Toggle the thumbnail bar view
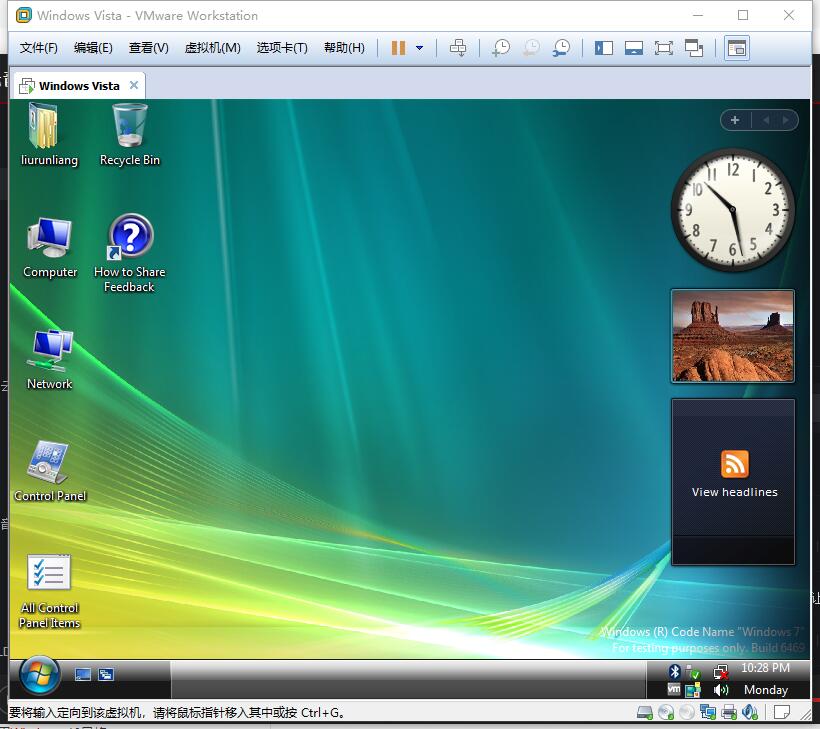 click(x=633, y=48)
